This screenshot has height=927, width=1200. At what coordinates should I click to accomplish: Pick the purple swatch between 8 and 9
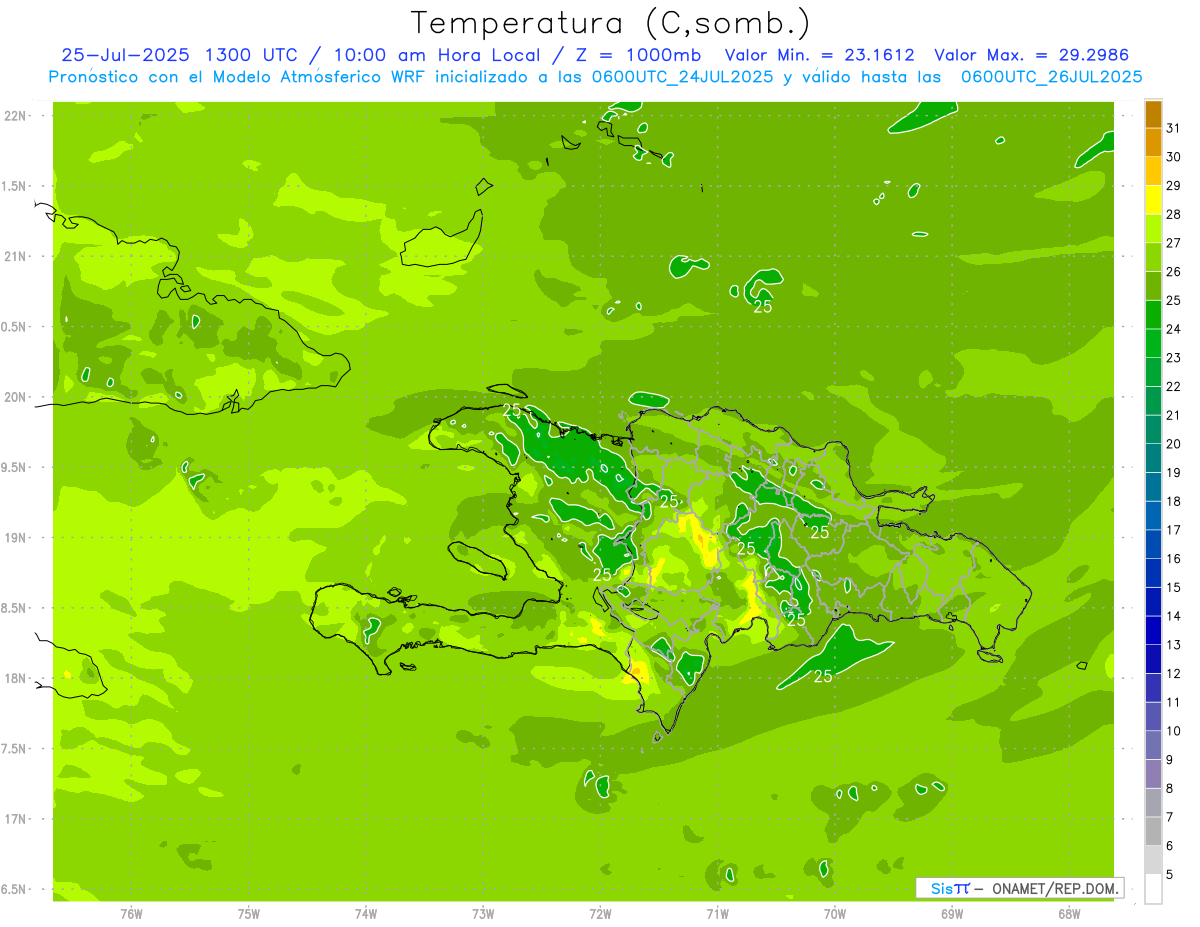tap(1153, 774)
